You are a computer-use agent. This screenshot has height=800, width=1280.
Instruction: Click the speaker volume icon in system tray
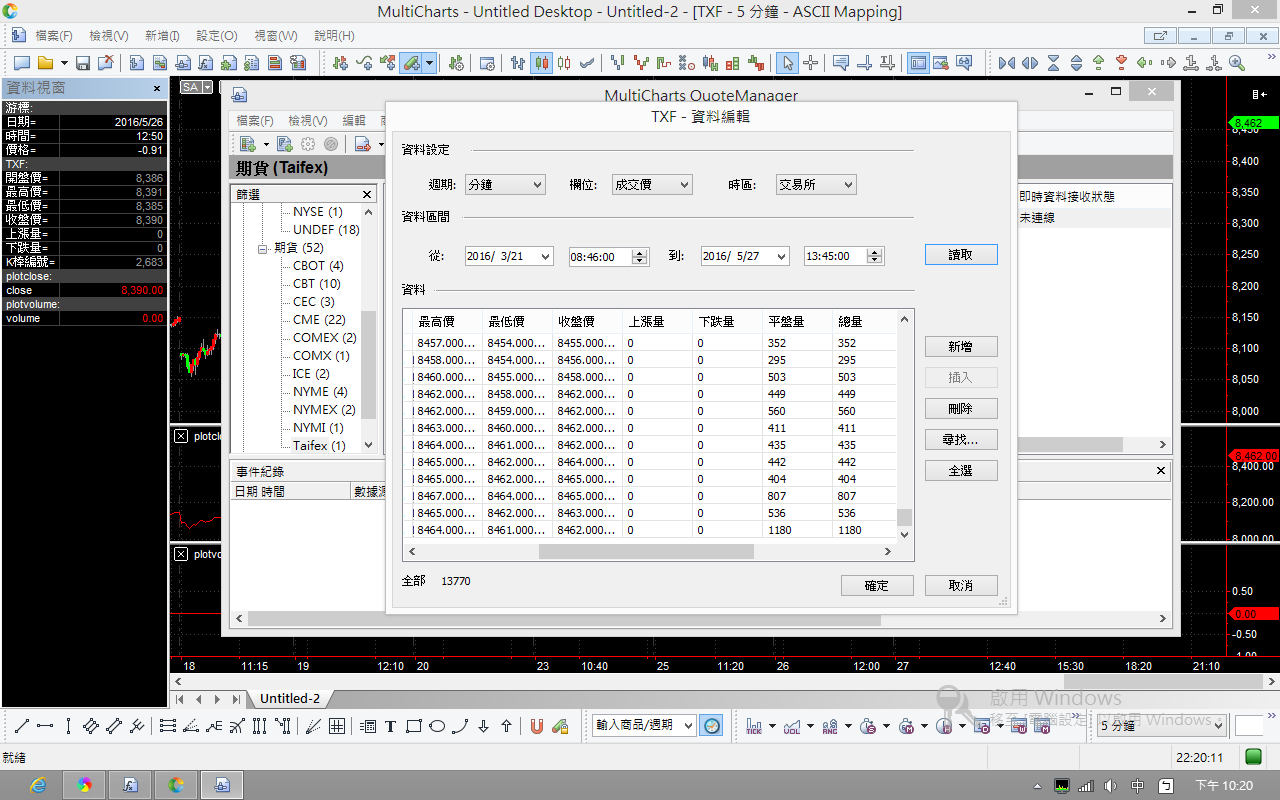(1111, 786)
